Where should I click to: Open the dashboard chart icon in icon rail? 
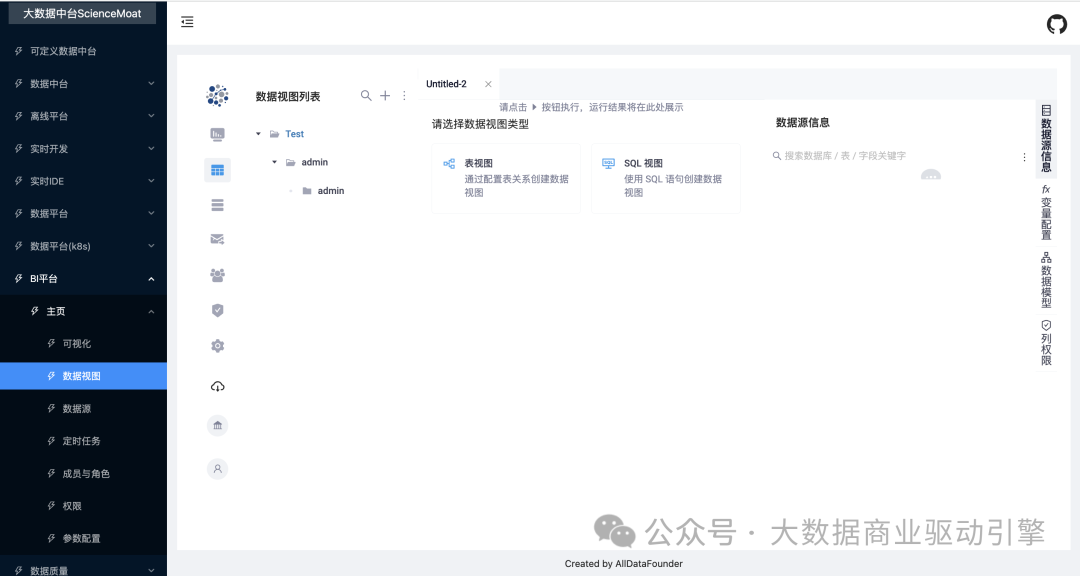[x=217, y=134]
